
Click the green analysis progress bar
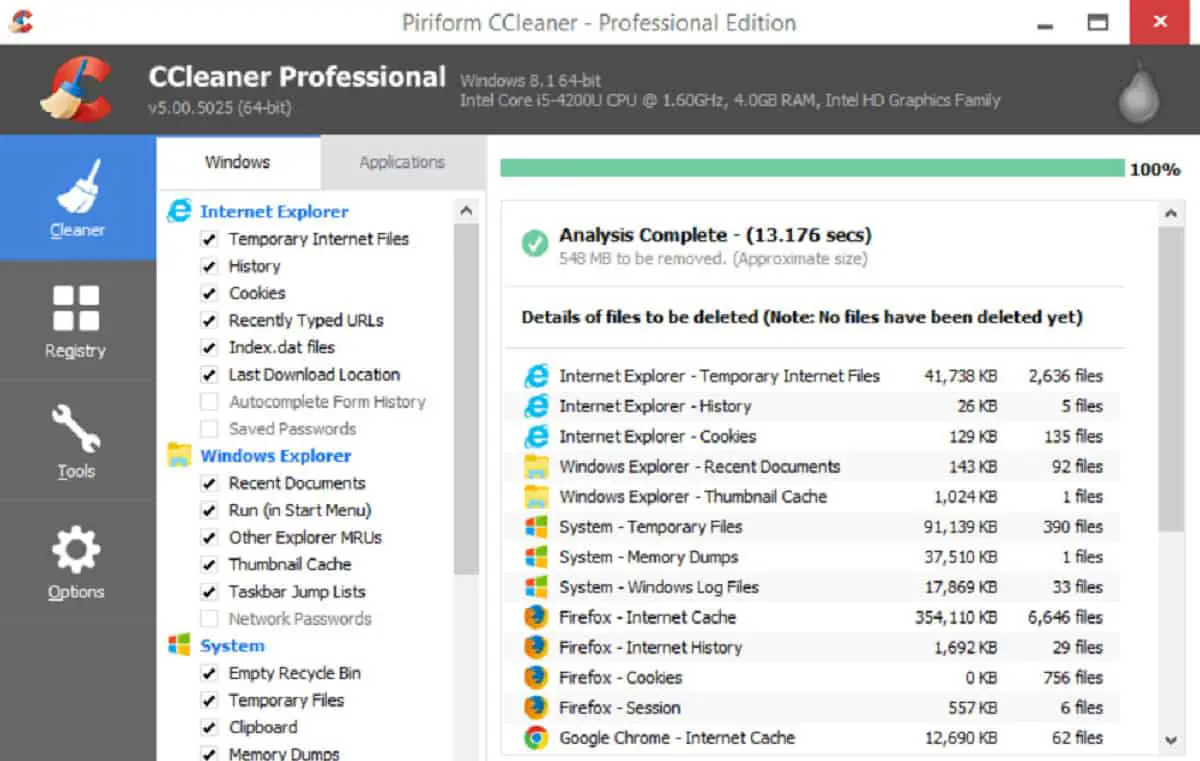(812, 168)
